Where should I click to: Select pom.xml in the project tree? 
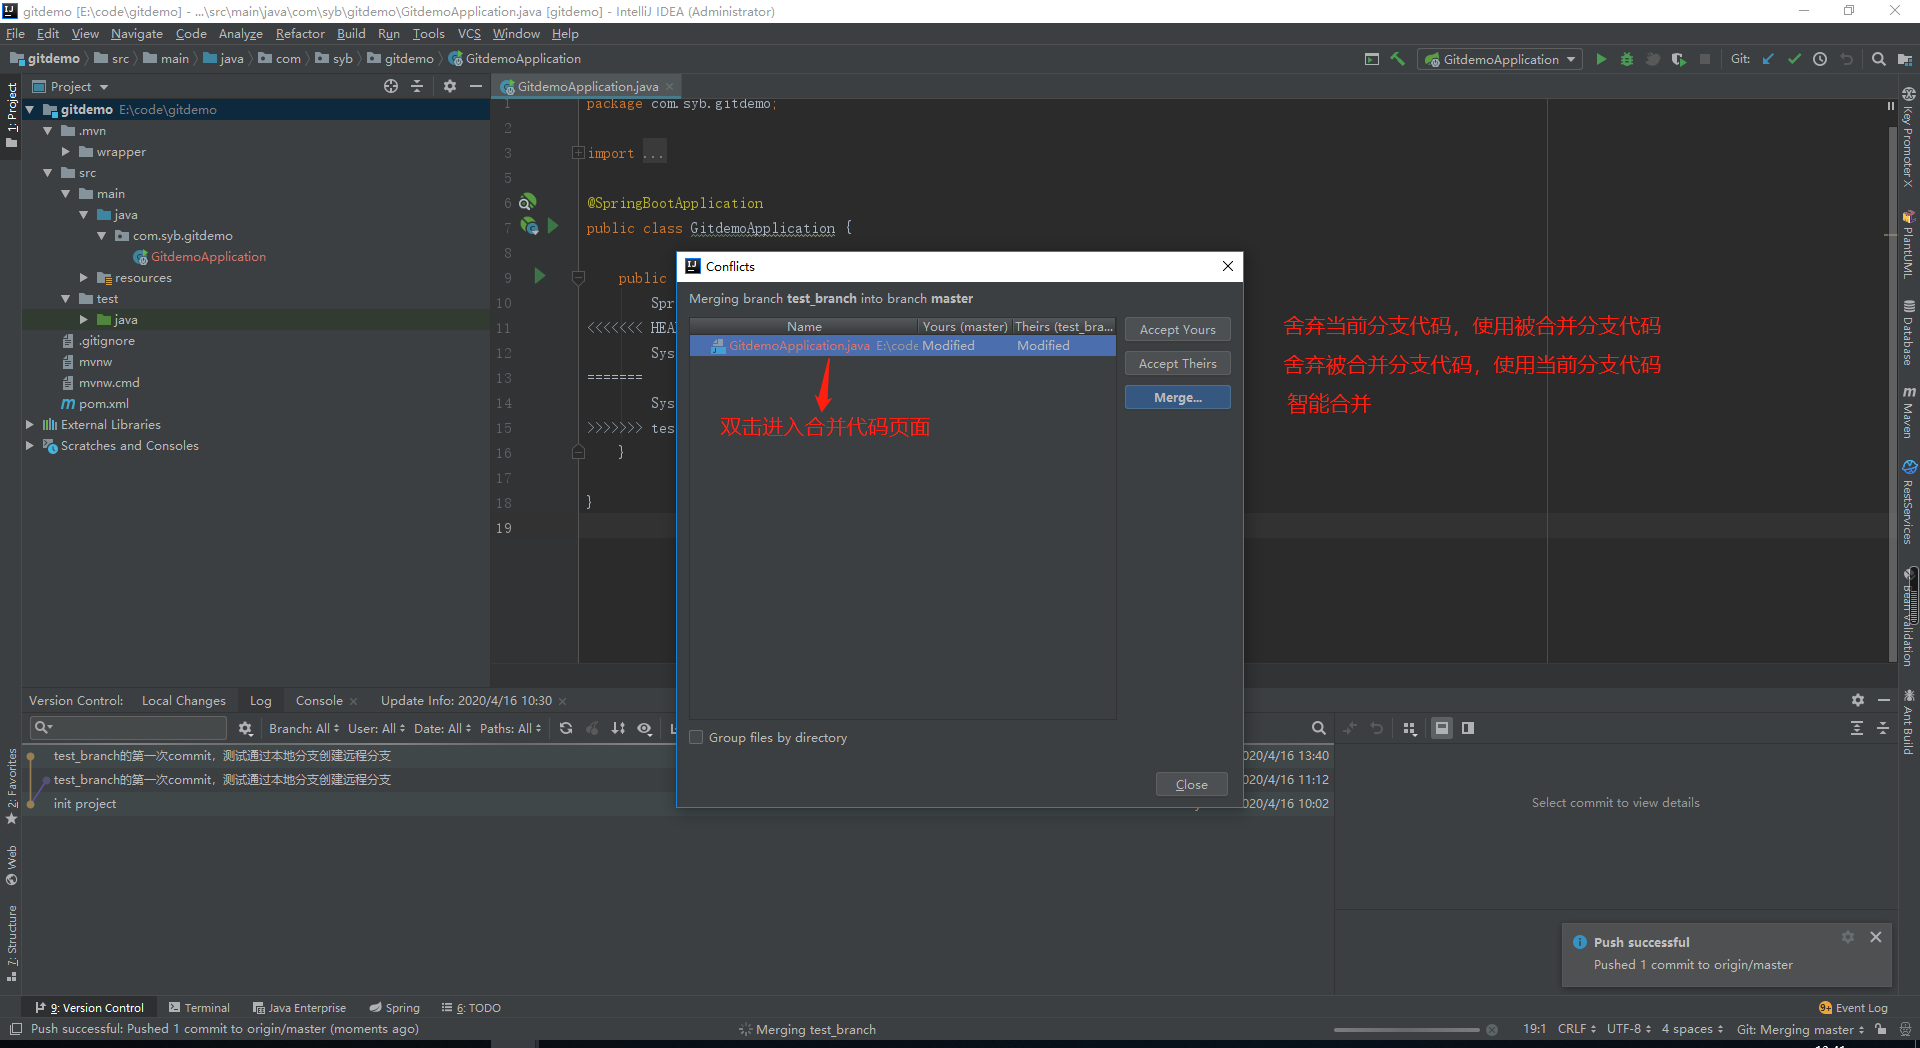(104, 404)
